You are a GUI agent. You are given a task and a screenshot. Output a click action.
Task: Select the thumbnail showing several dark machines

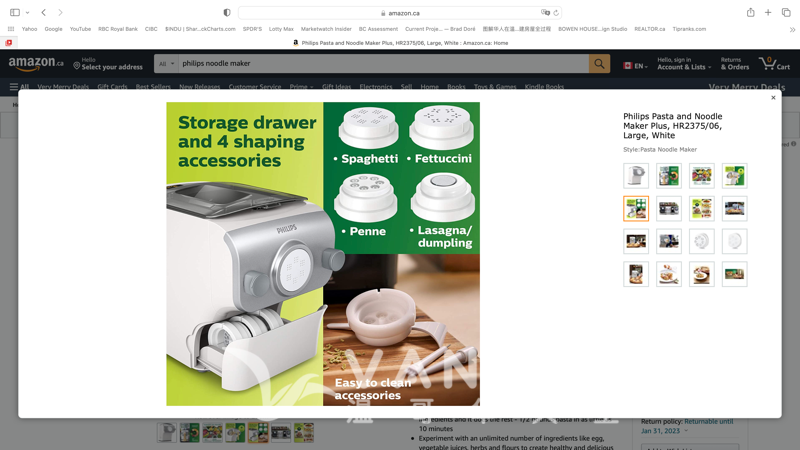pyautogui.click(x=668, y=209)
